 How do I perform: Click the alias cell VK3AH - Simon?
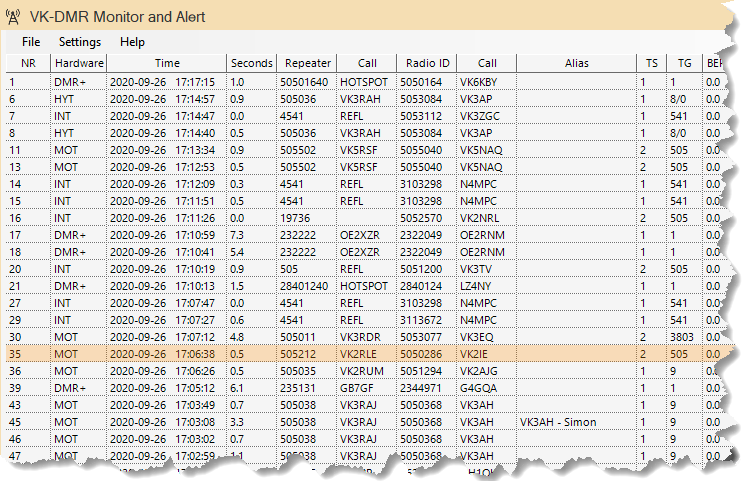(558, 422)
